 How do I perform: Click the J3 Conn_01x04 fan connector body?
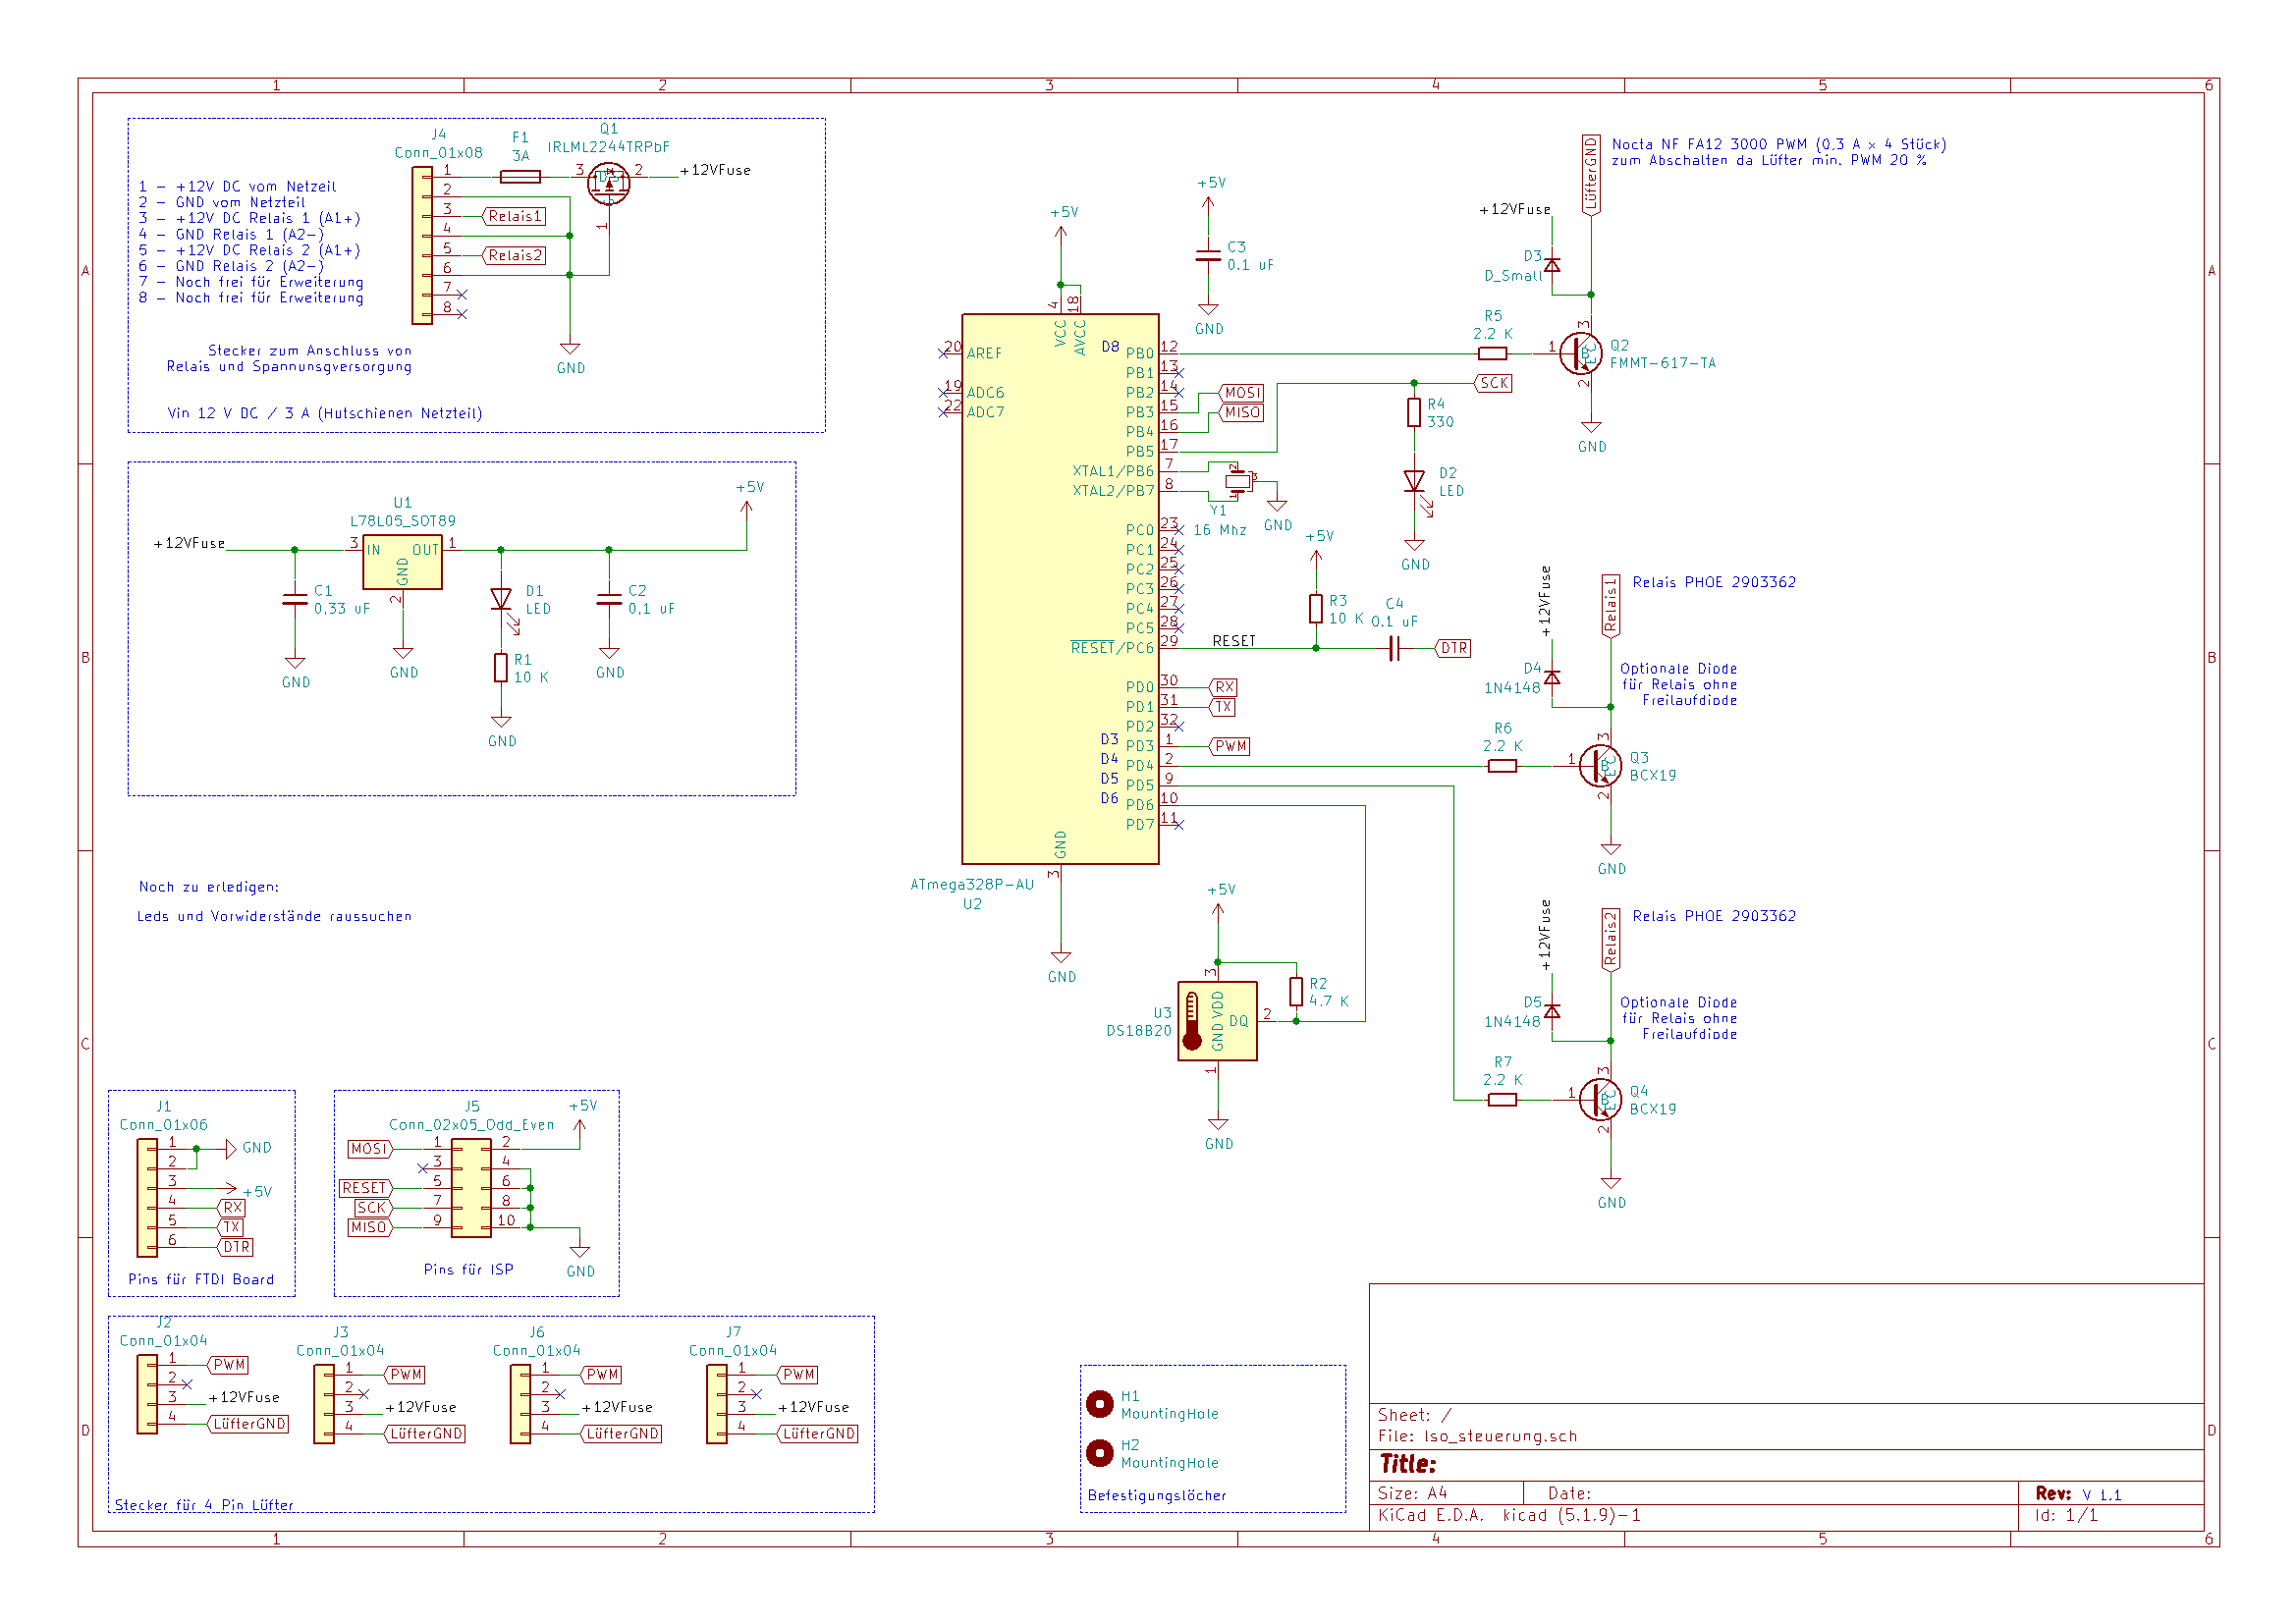click(x=324, y=1405)
